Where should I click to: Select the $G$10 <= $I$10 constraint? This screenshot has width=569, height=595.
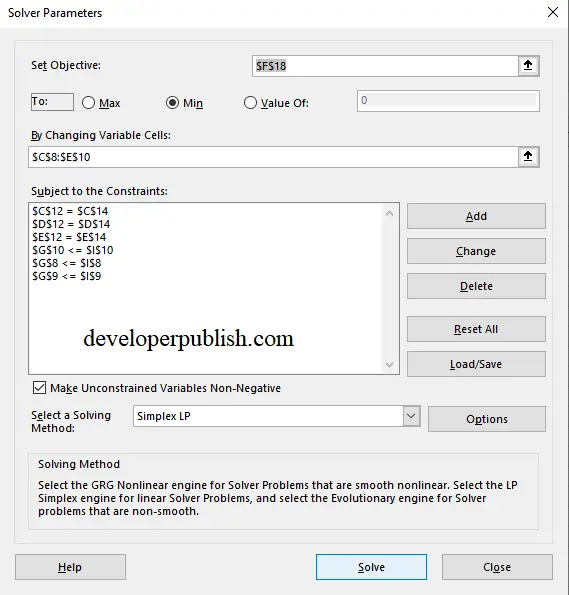coord(73,250)
